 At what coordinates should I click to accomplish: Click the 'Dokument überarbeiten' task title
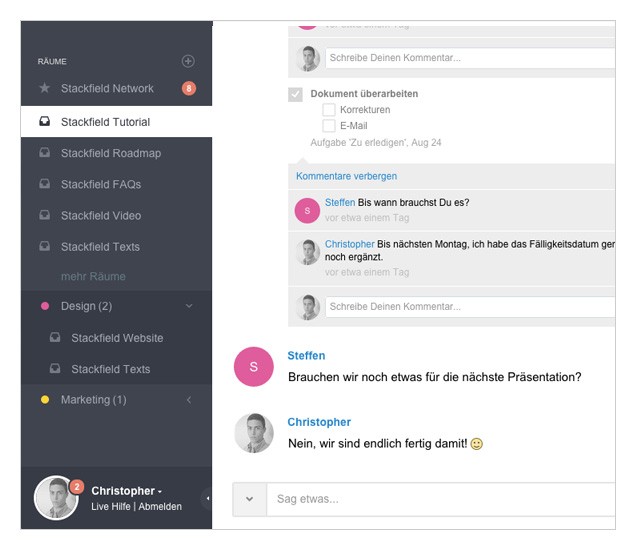pos(364,94)
